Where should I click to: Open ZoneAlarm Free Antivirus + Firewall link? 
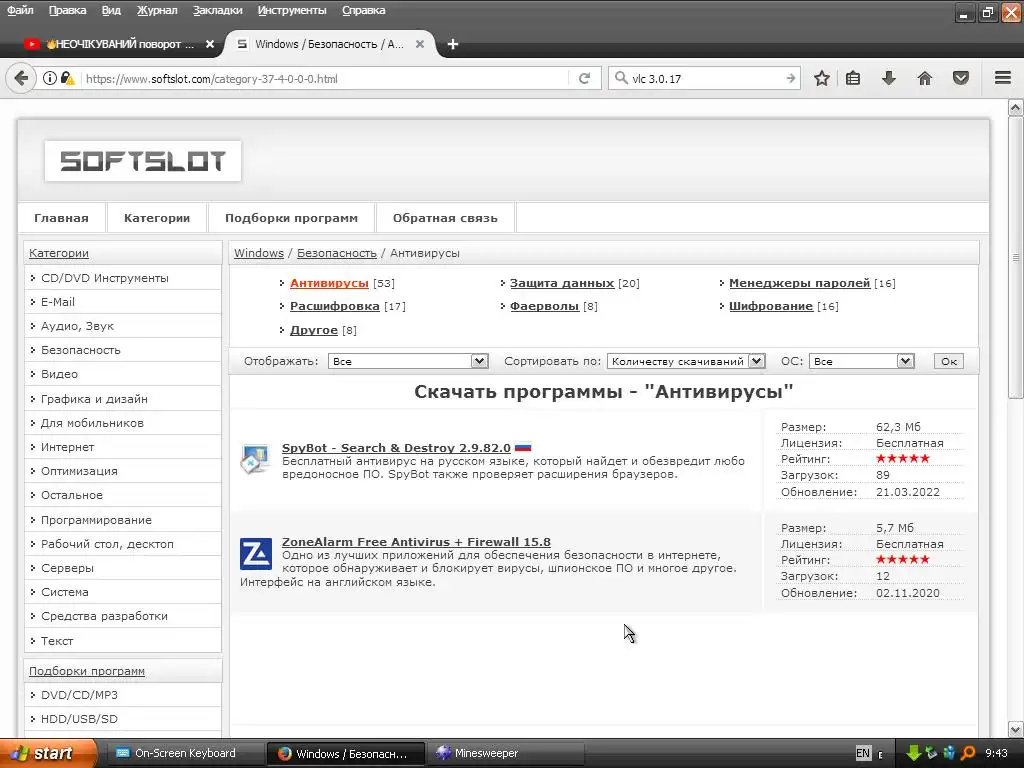416,542
